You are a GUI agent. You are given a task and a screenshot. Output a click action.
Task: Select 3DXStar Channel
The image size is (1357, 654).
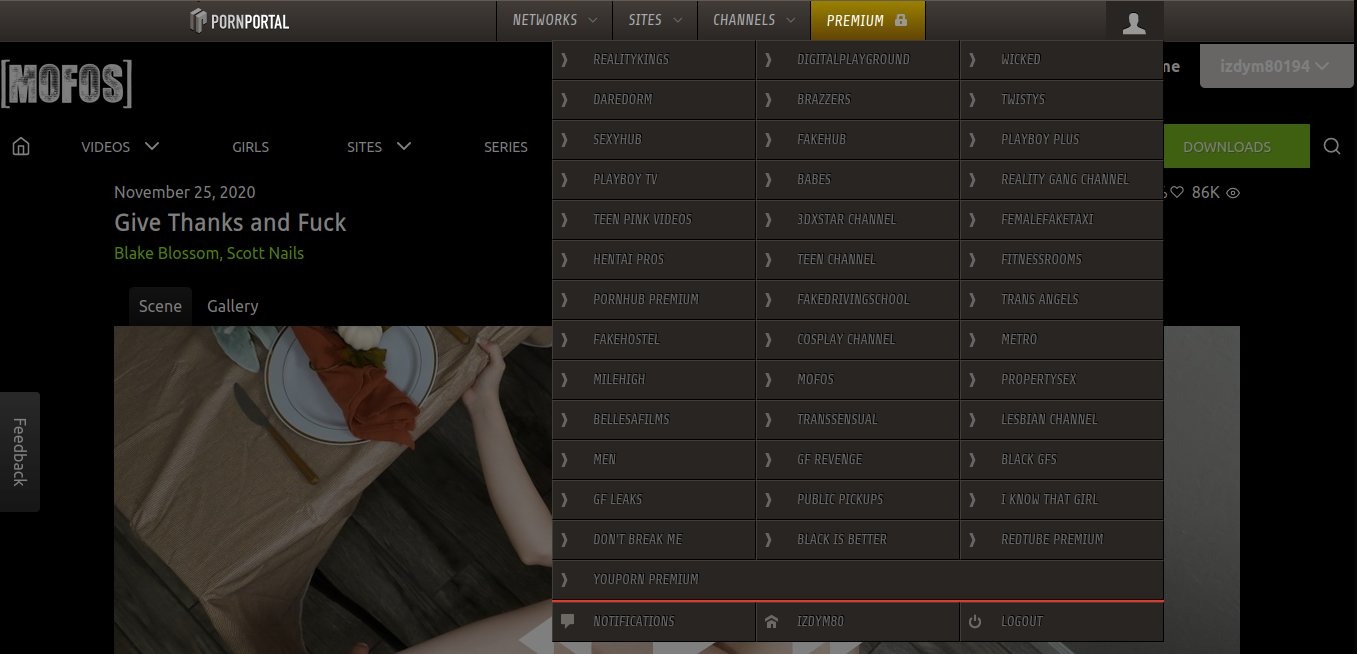pyautogui.click(x=858, y=219)
